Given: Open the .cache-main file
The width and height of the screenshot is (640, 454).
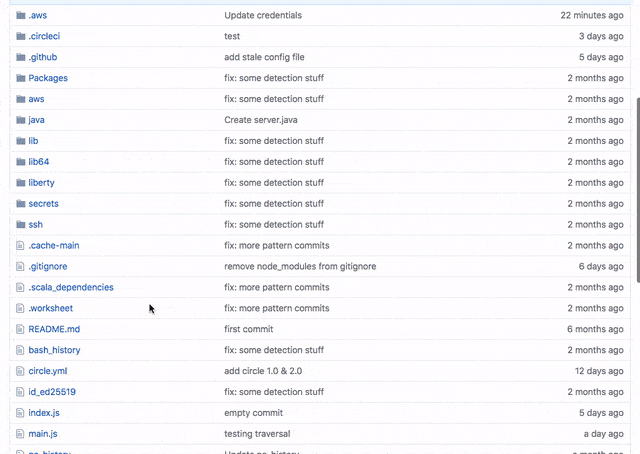Looking at the screenshot, I should click(54, 245).
